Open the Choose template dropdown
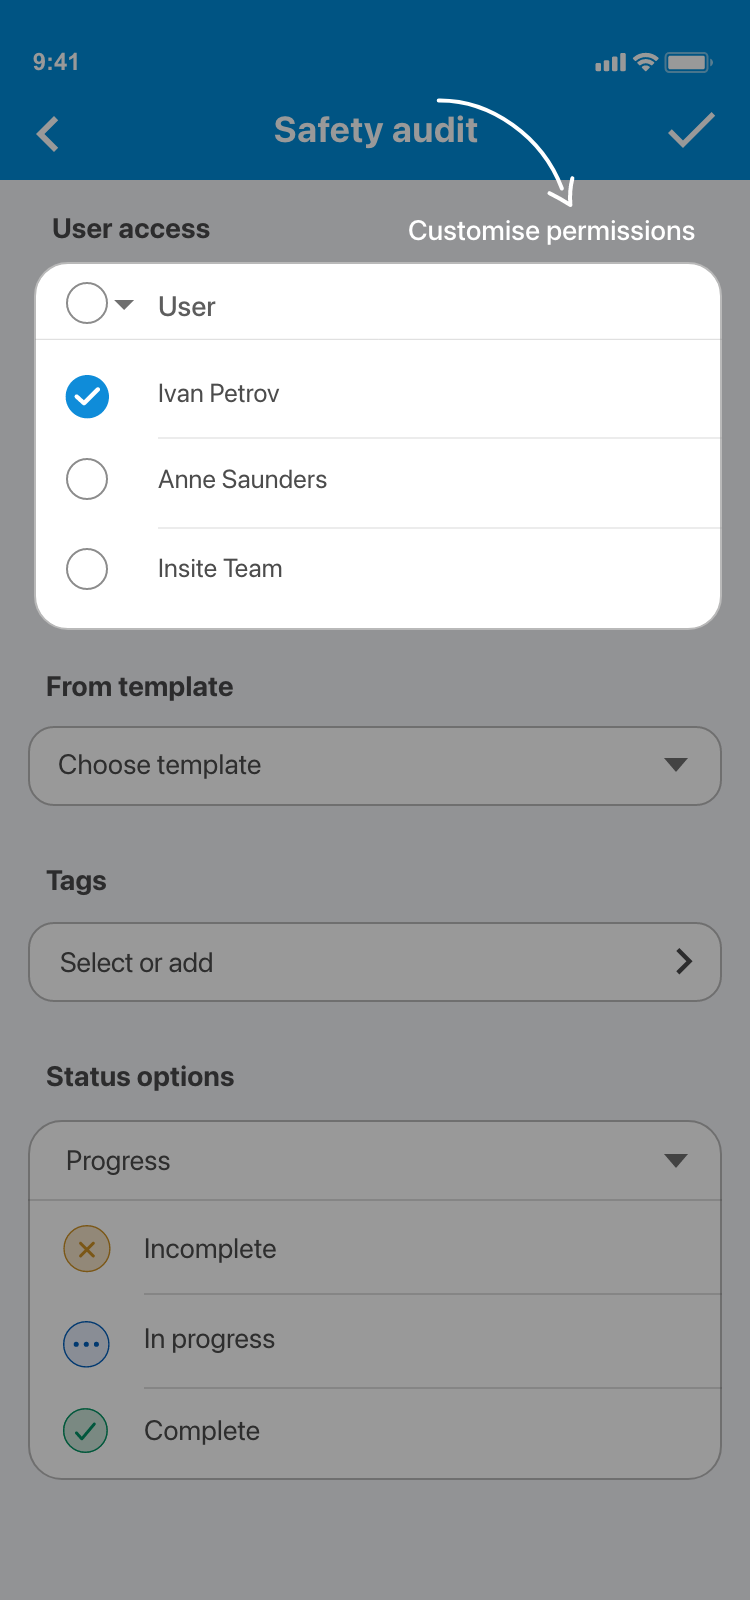This screenshot has height=1600, width=750. click(375, 766)
